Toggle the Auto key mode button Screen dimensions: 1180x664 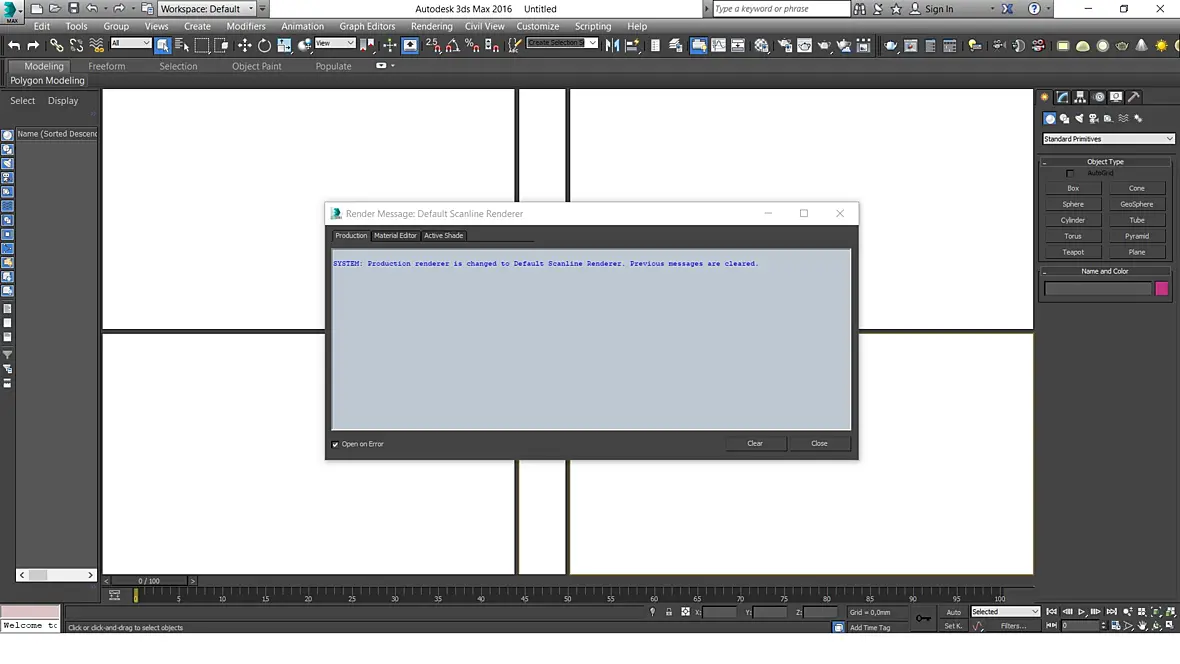pyautogui.click(x=953, y=612)
